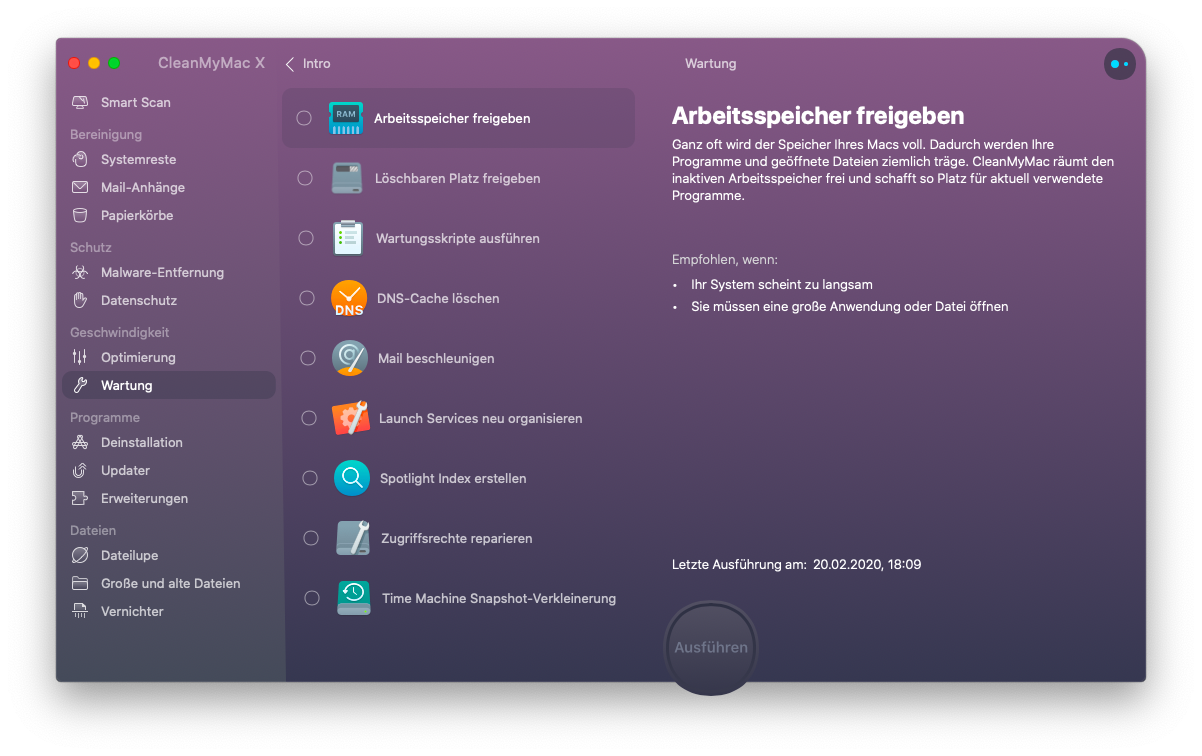Select the Wartungsskripte ausführen radio button
Screen dimensions: 1202x756
tap(307, 238)
